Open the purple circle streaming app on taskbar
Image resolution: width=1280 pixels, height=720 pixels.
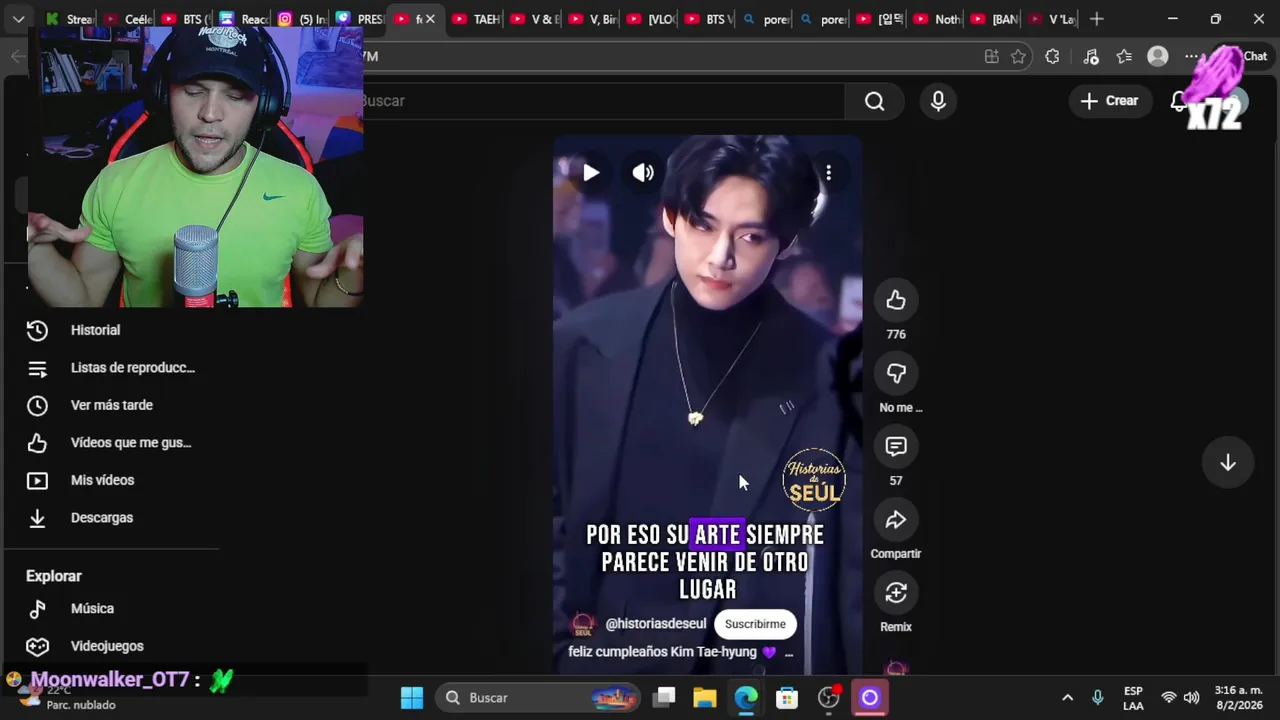(869, 698)
